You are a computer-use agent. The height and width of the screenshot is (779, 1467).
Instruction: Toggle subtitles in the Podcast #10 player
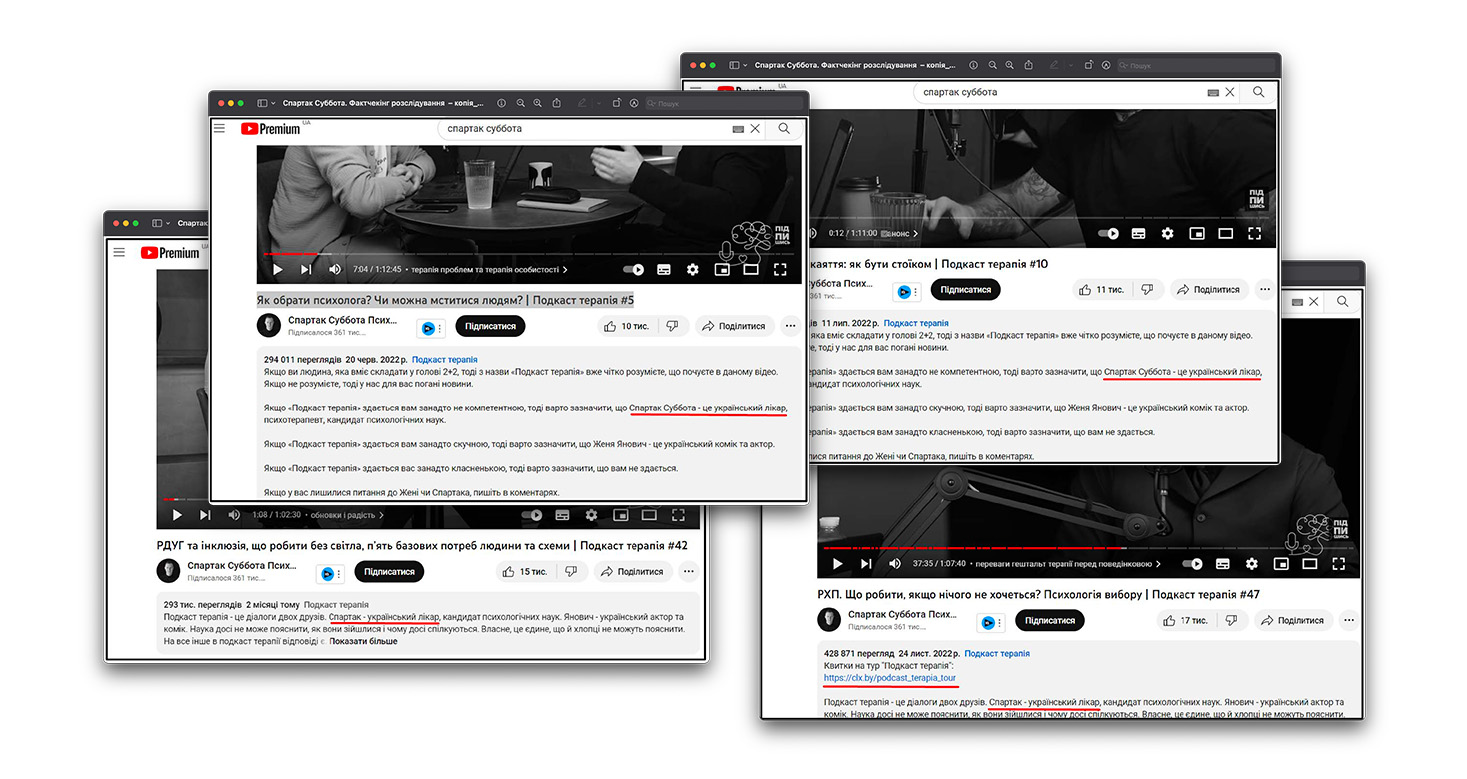point(1138,234)
